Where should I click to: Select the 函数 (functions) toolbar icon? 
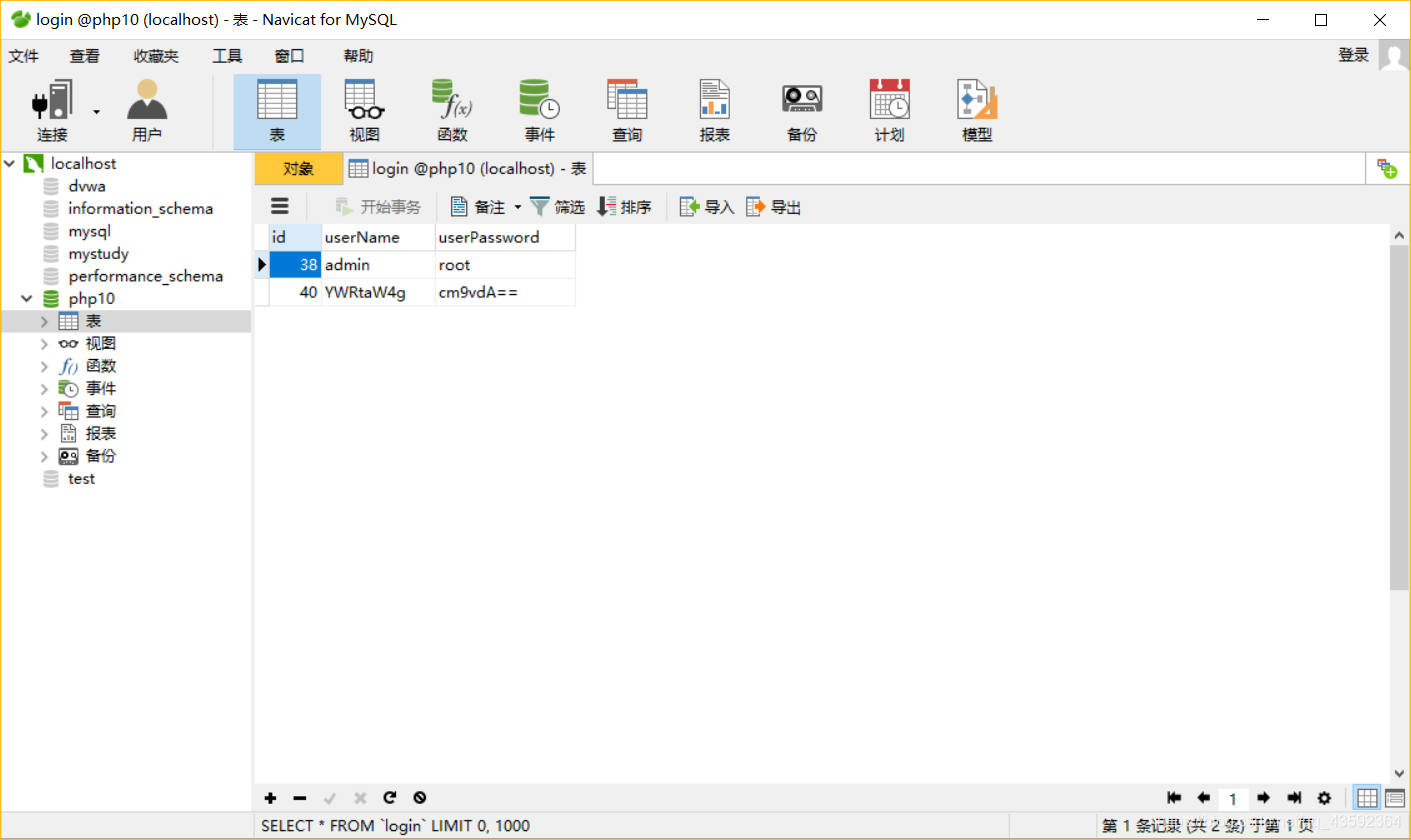451,109
